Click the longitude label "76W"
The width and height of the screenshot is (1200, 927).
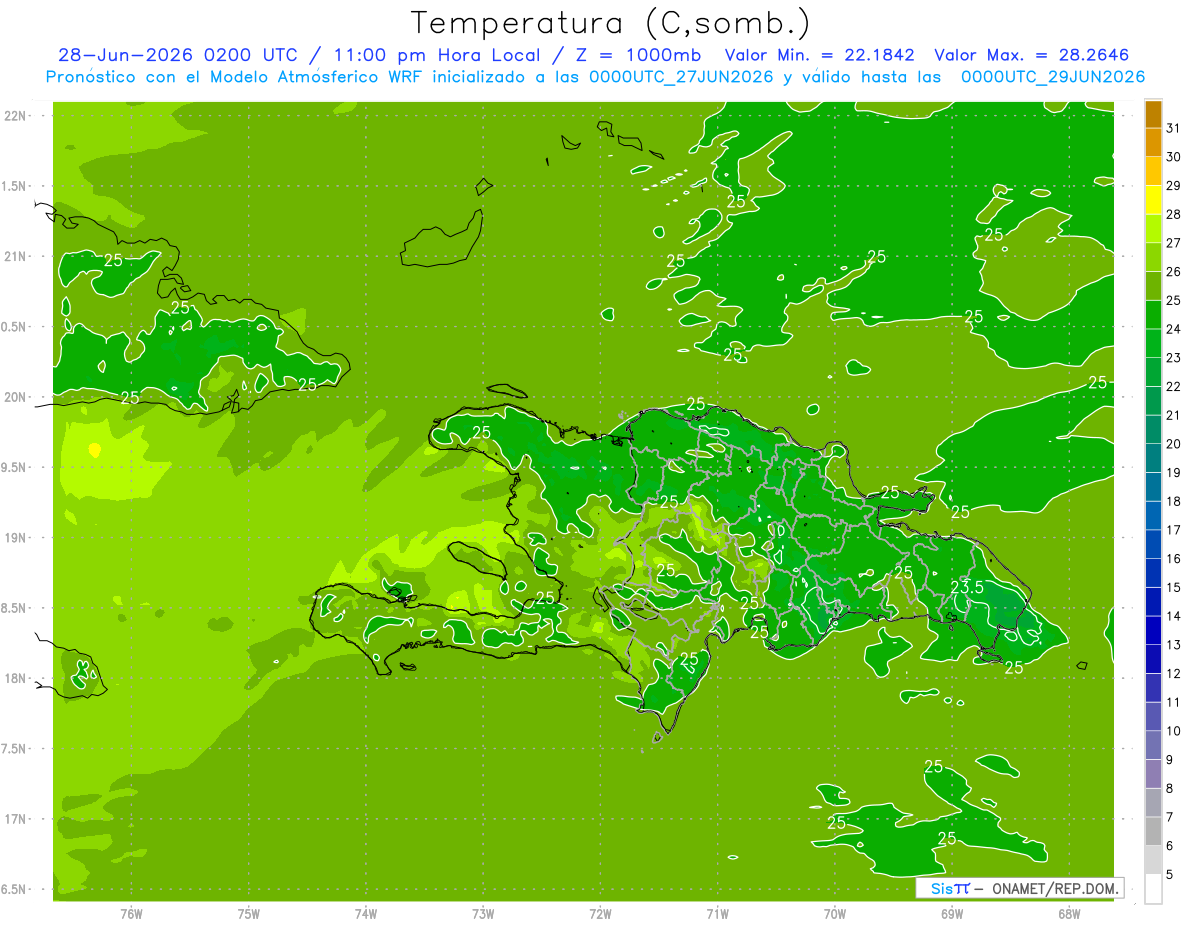tap(131, 913)
